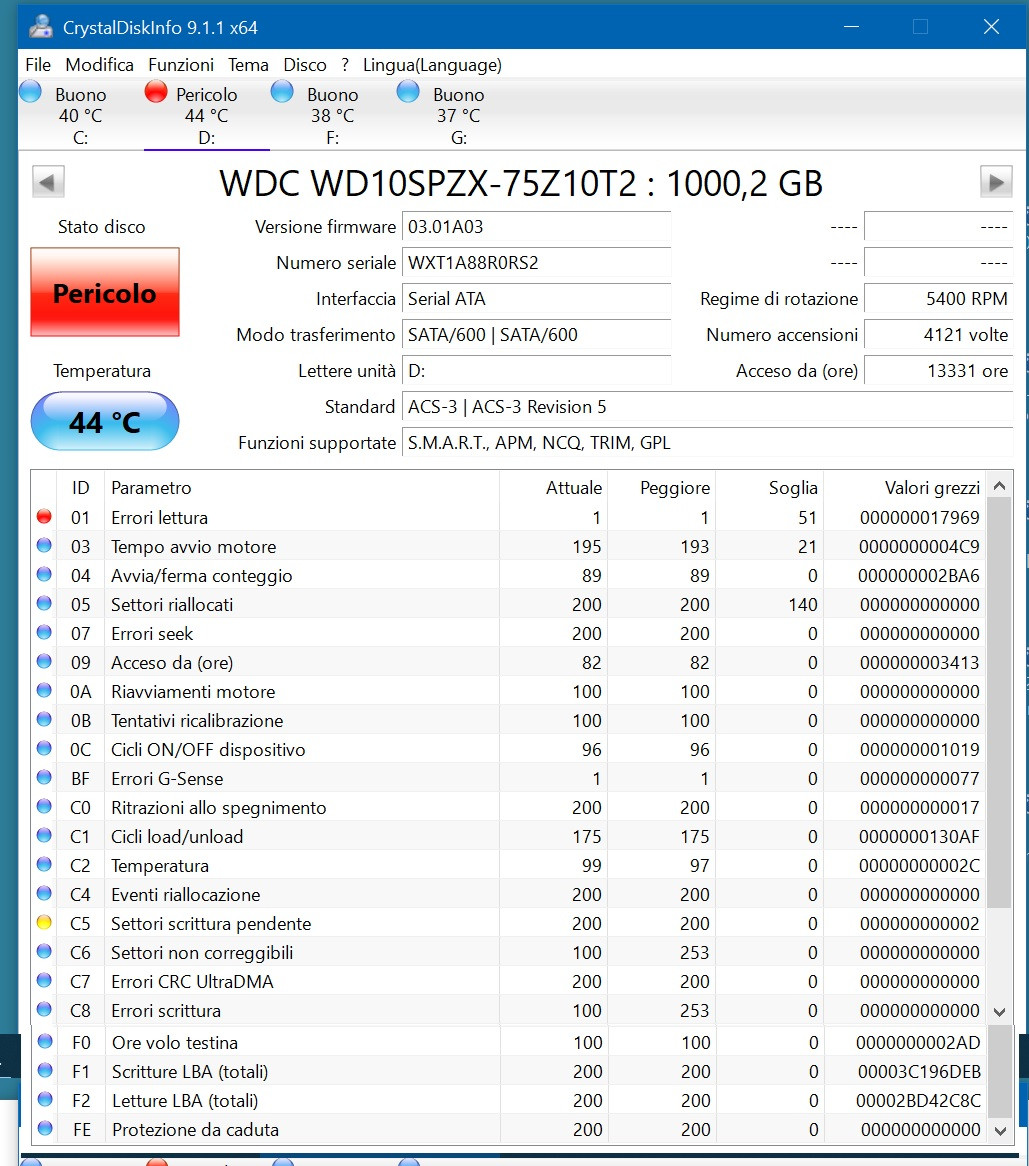Viewport: 1029px width, 1166px height.
Task: Click status icon of Scritture LBA (totali) row
Action: pyautogui.click(x=45, y=1070)
